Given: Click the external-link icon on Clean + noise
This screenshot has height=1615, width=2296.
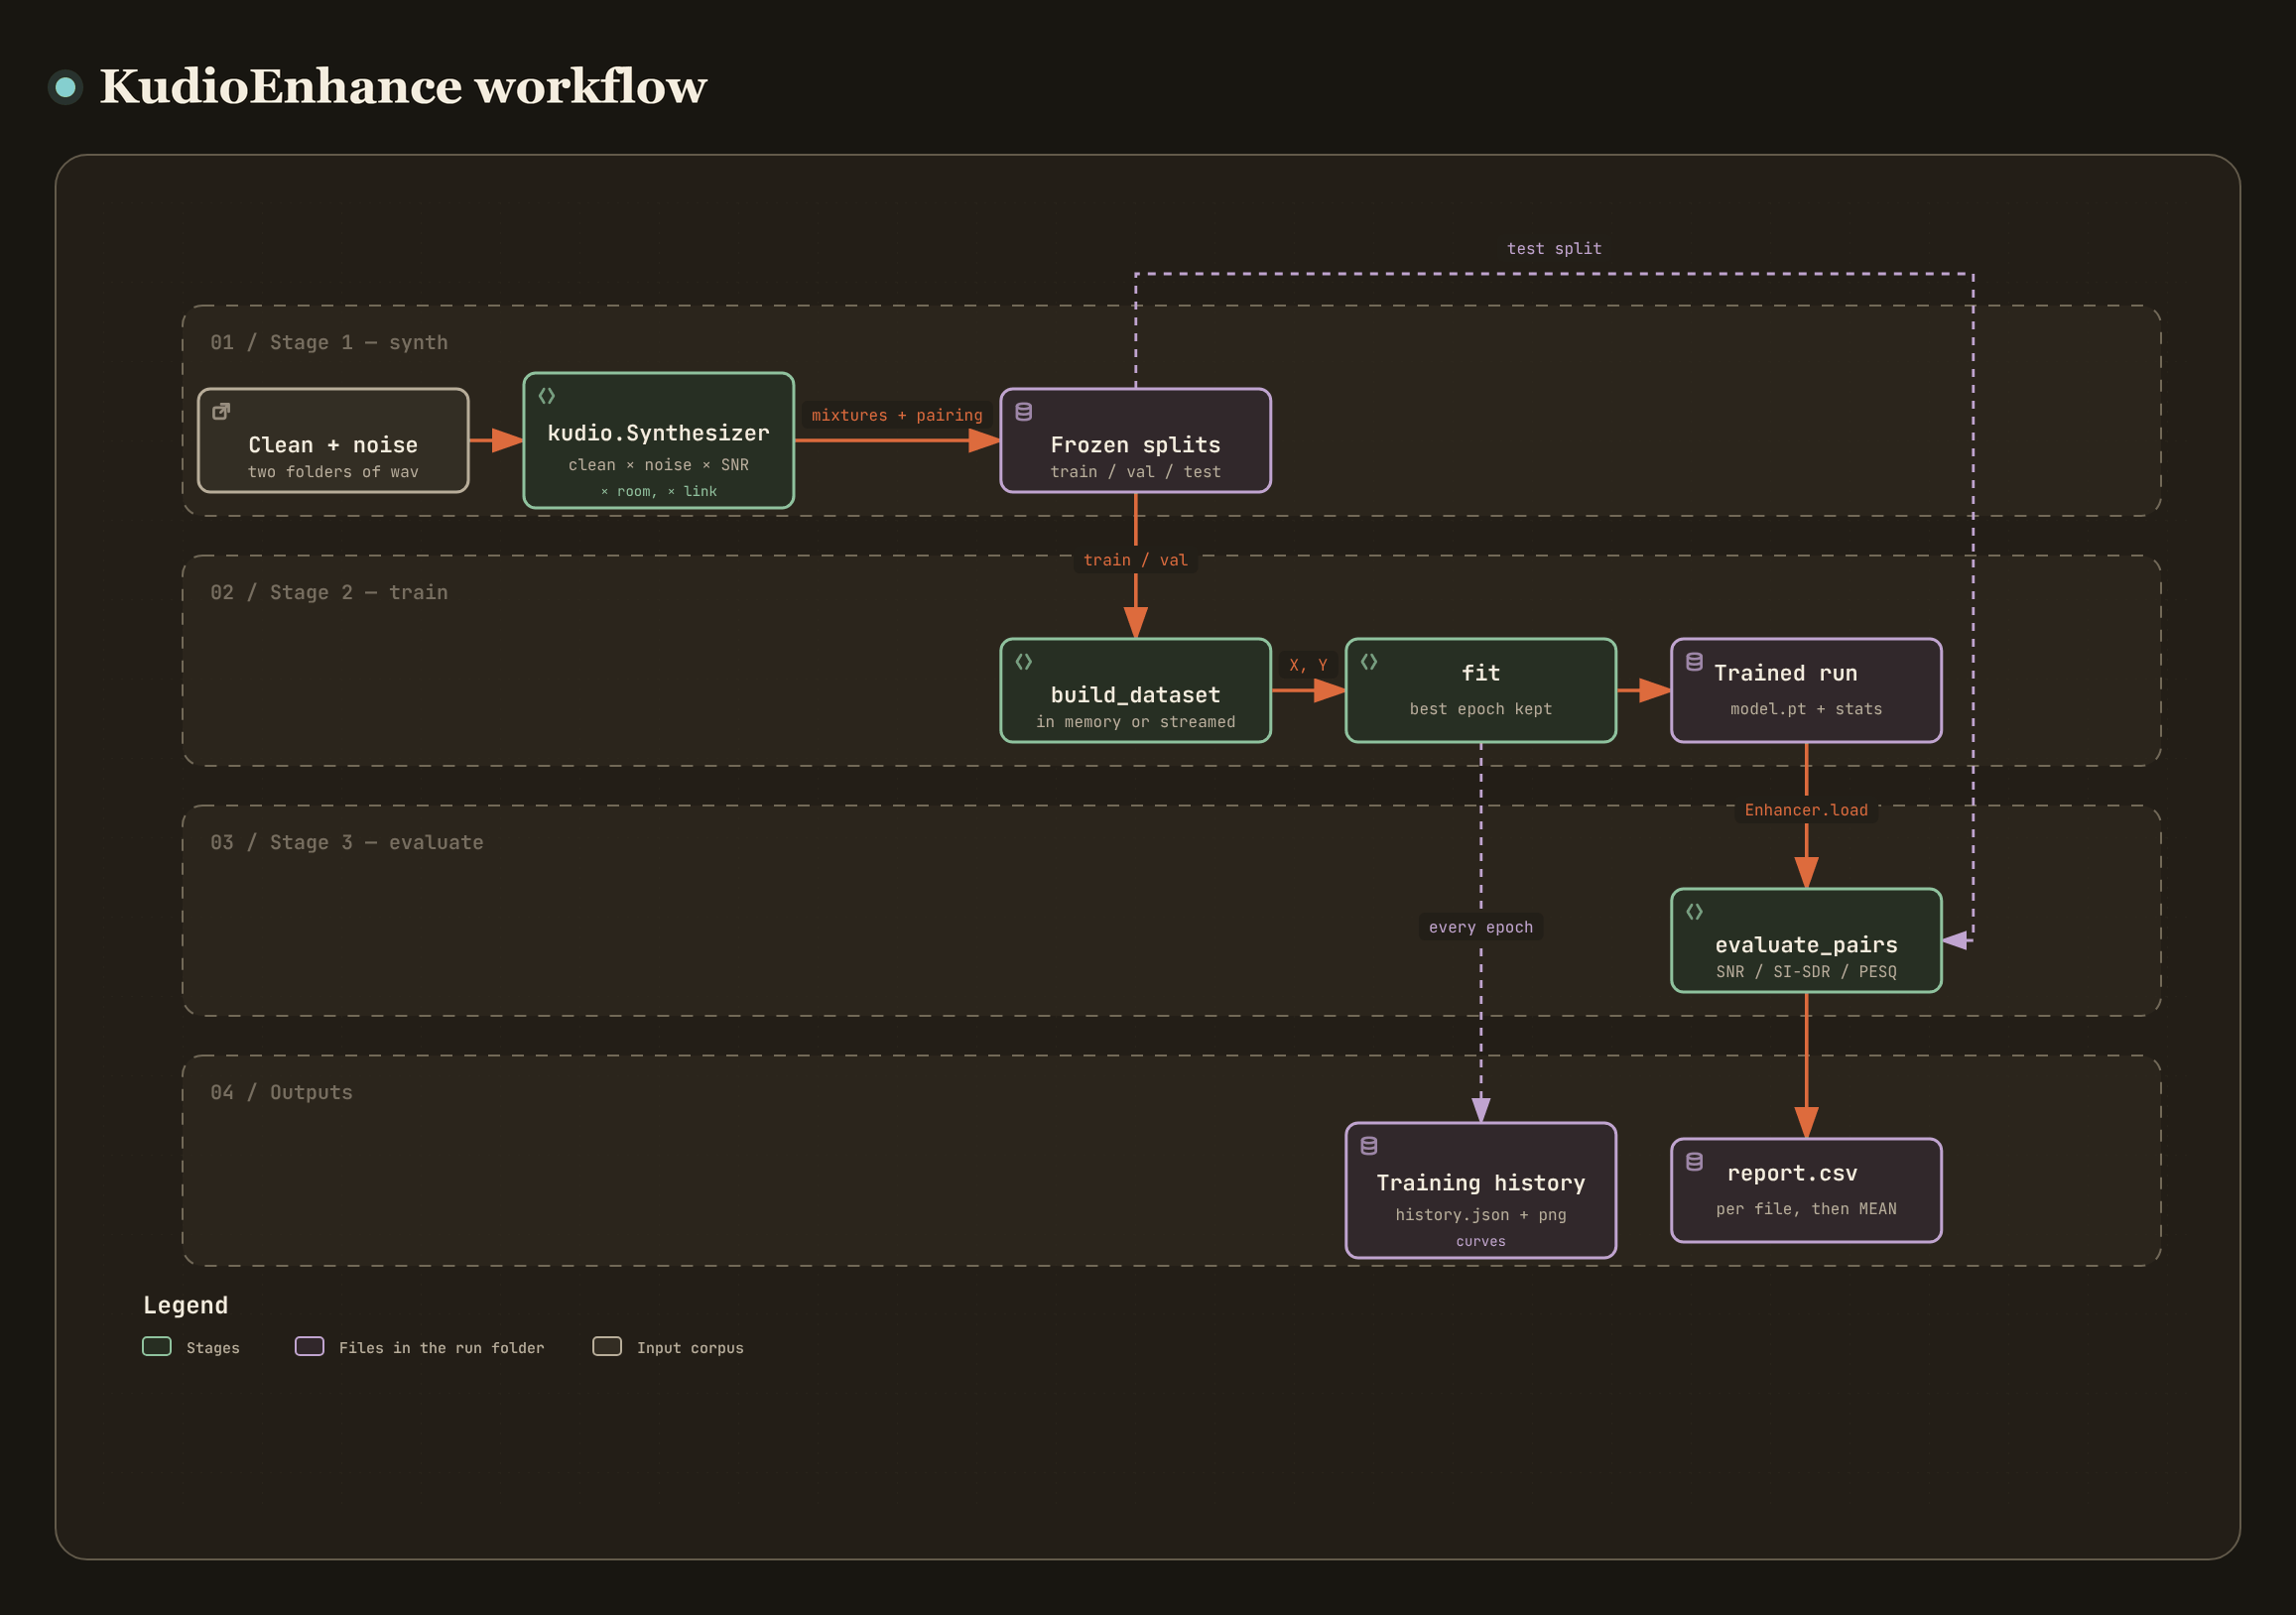Looking at the screenshot, I should 221,411.
